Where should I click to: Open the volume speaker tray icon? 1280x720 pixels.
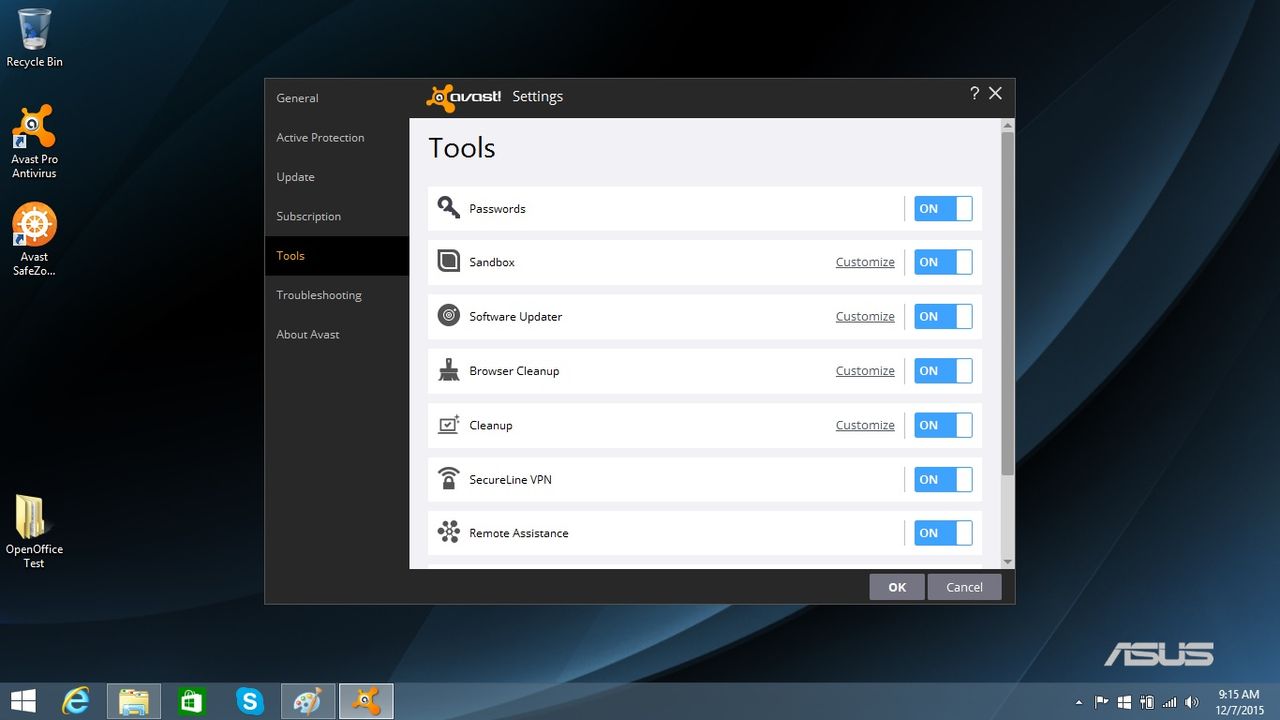1192,702
